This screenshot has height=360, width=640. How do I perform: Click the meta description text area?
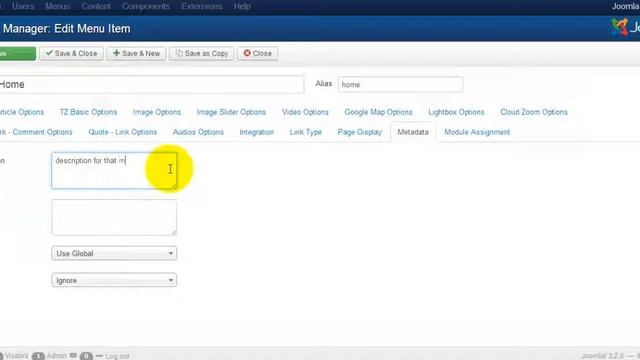pos(114,171)
